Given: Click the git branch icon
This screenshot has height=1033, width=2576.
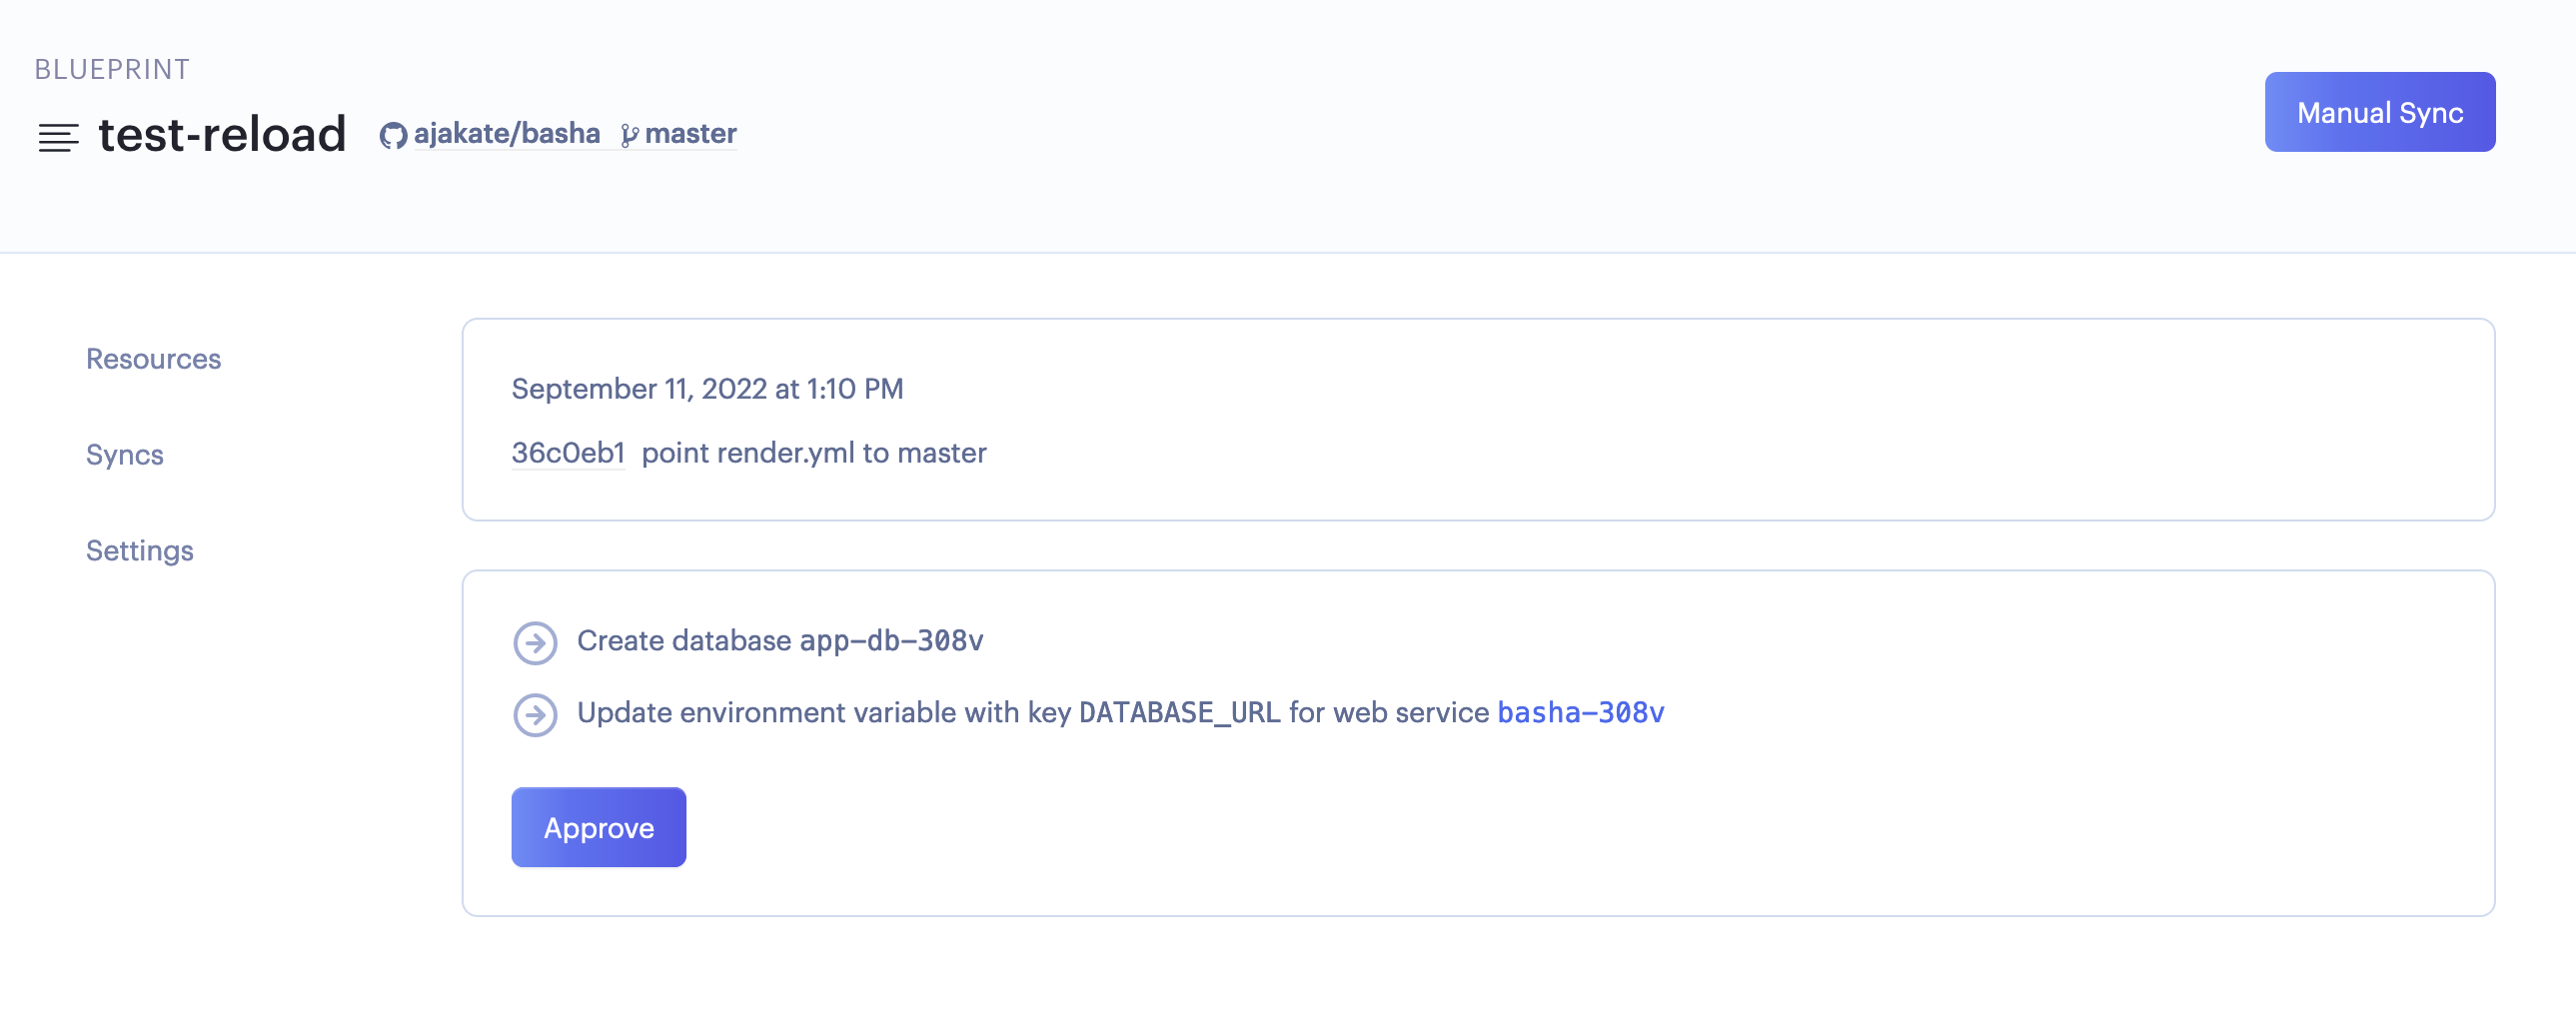Looking at the screenshot, I should click(629, 135).
